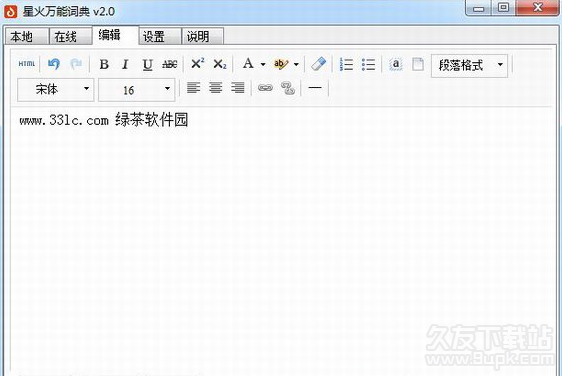Open highlight color dropdown arrow
Viewport: 562px width, 376px height.
(x=296, y=65)
